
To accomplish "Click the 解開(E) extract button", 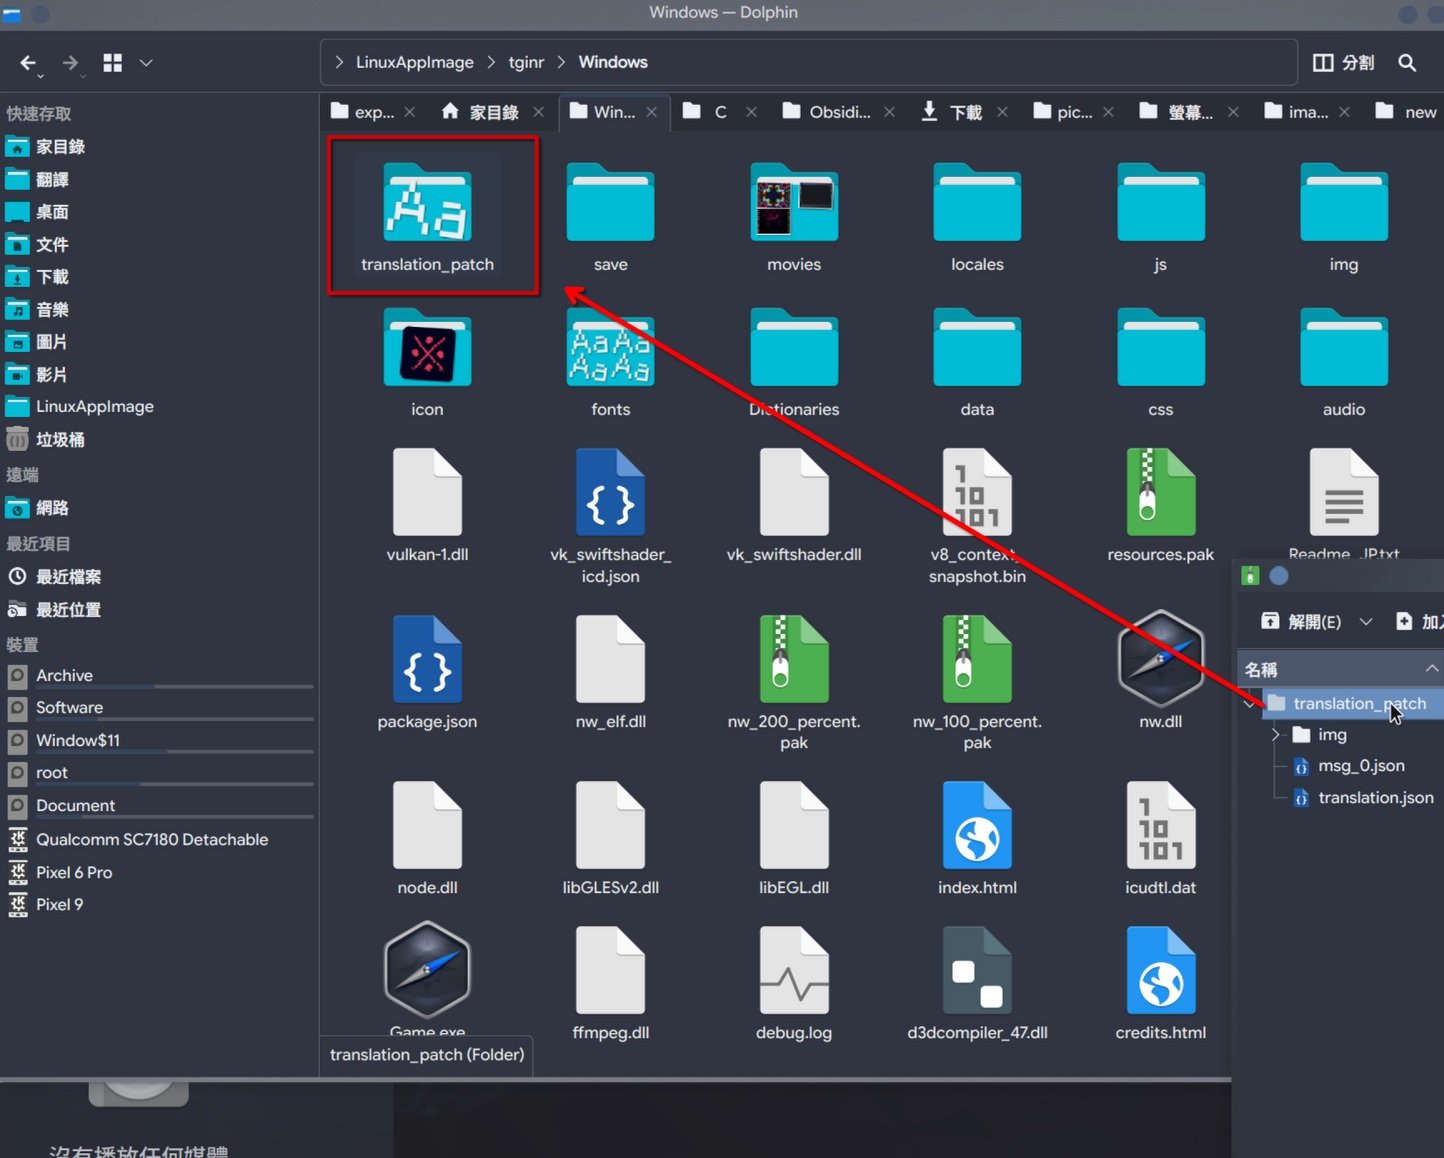I will click(1301, 622).
